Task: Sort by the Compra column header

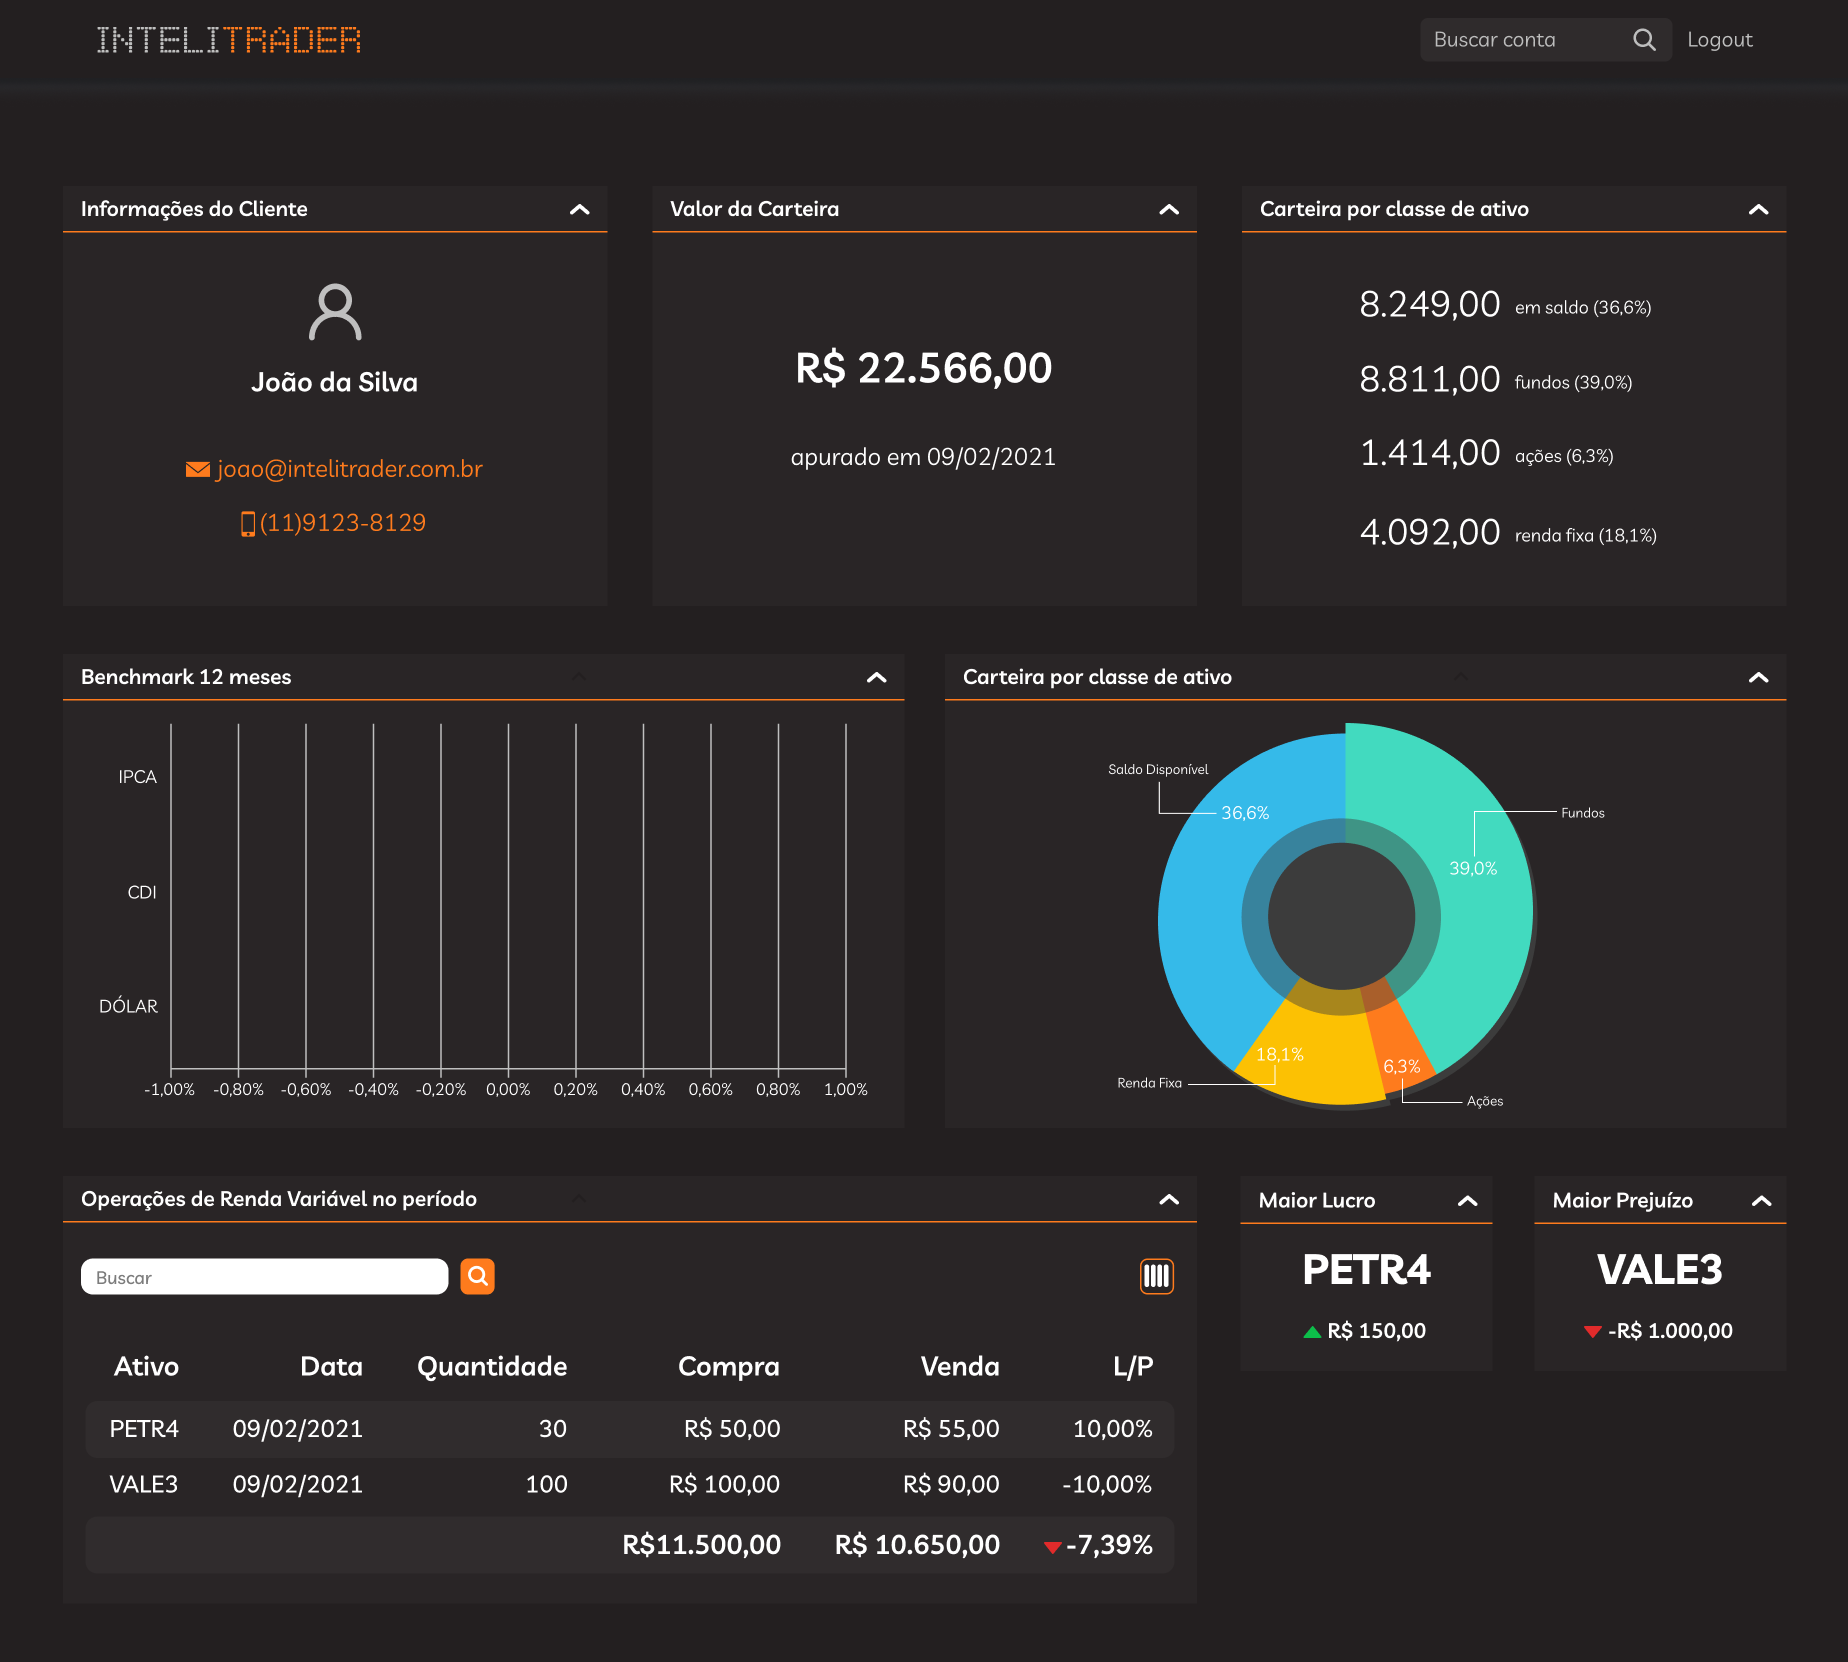Action: point(729,1366)
